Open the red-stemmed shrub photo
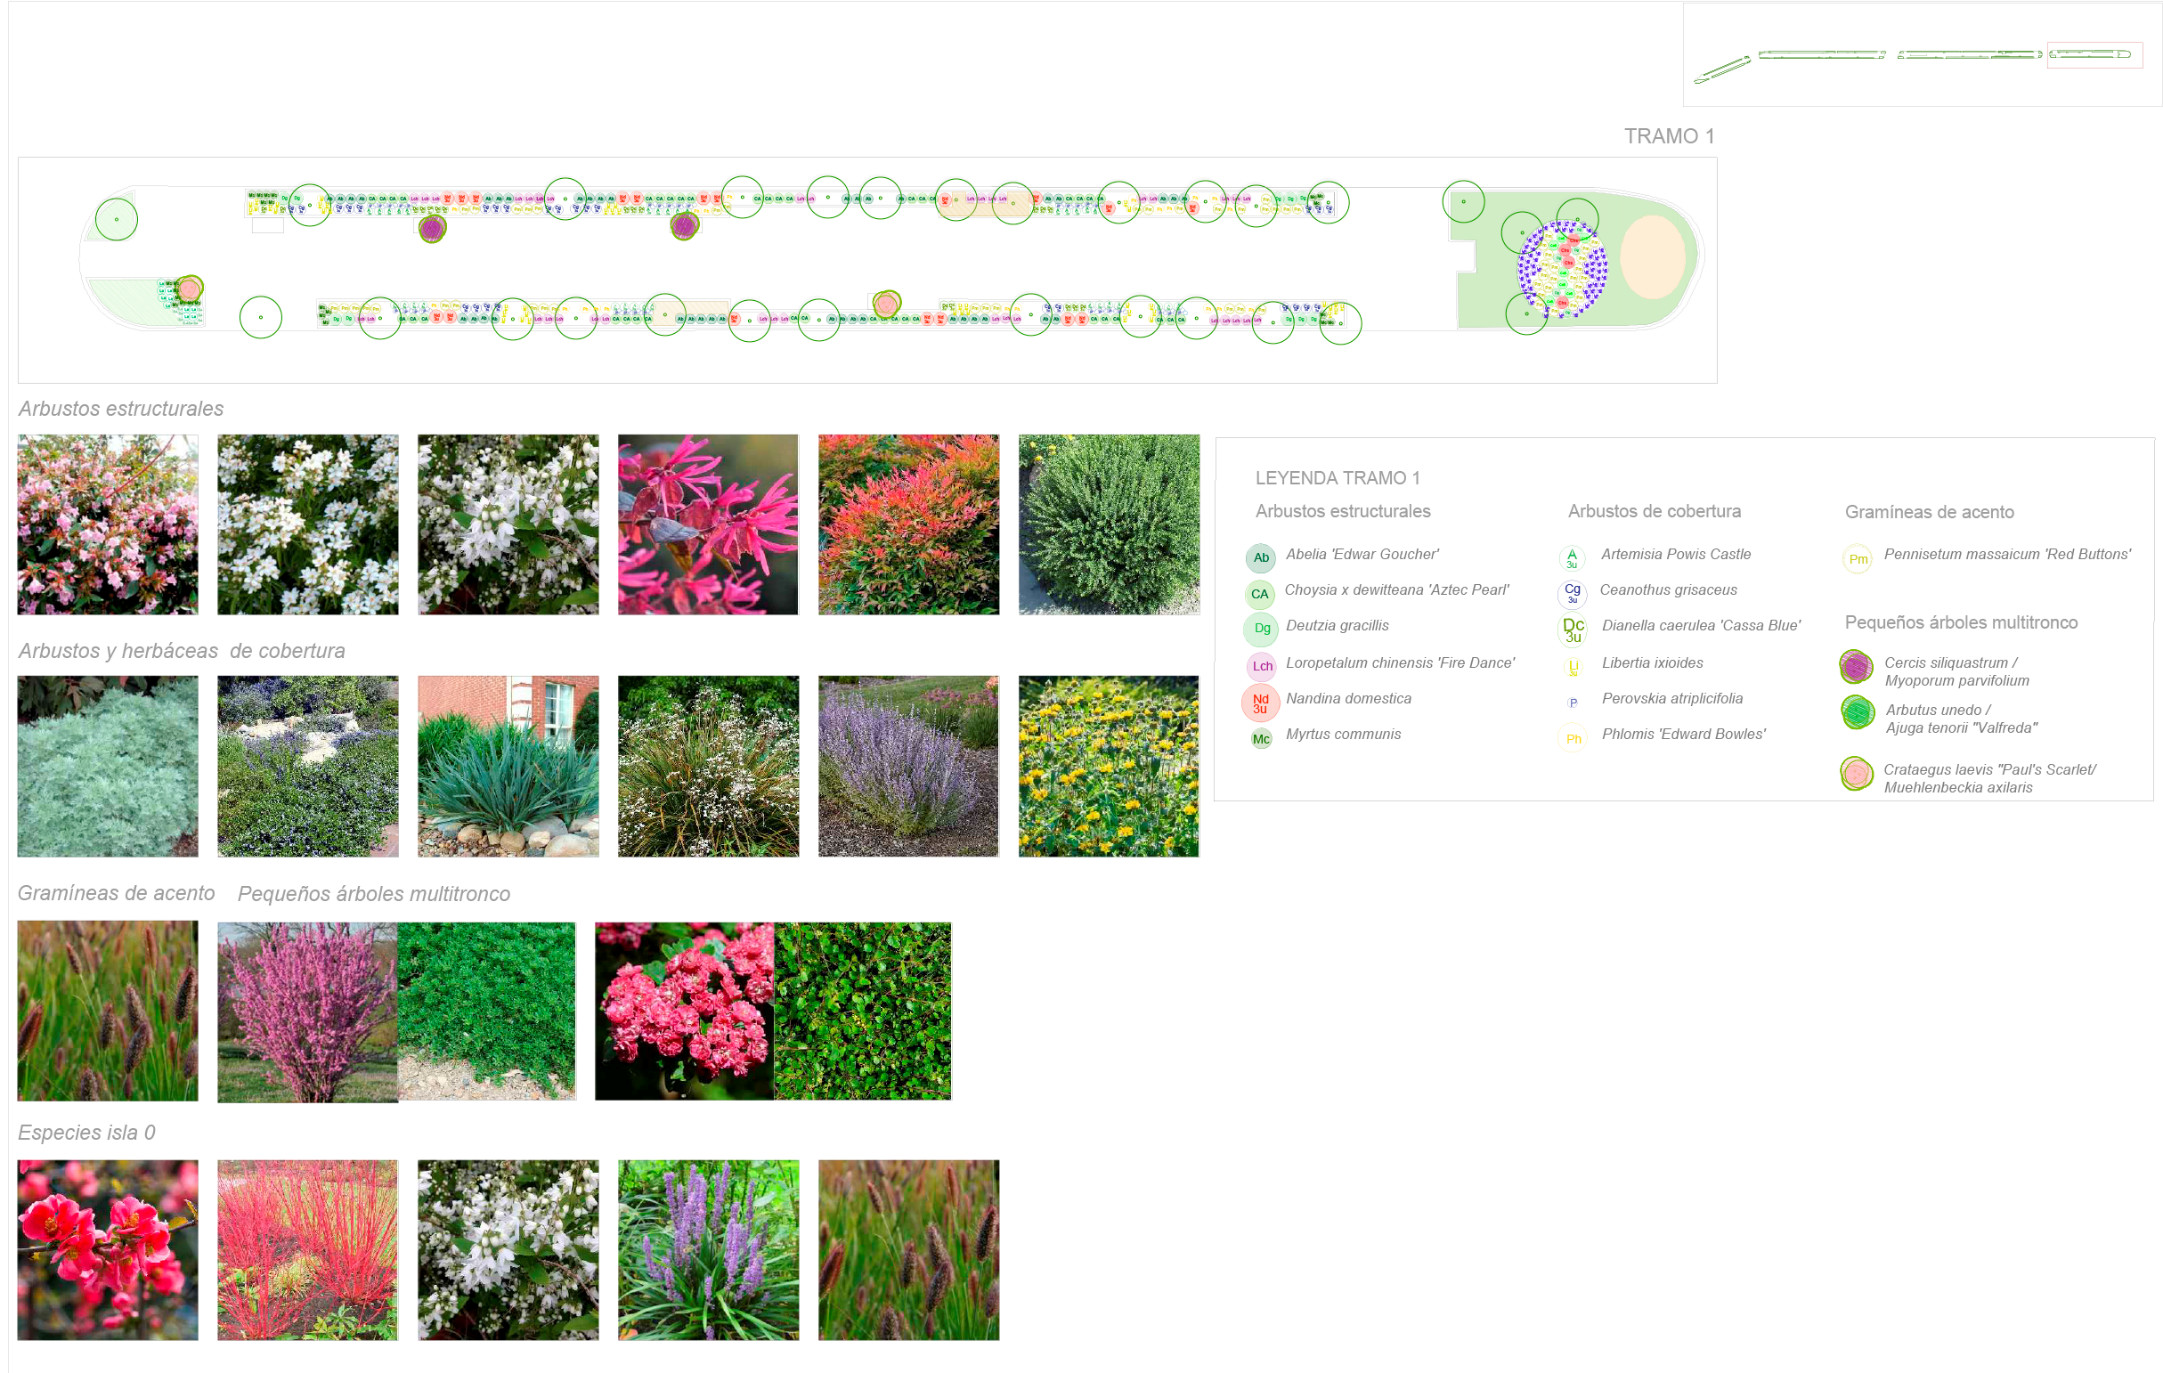 [x=307, y=1250]
